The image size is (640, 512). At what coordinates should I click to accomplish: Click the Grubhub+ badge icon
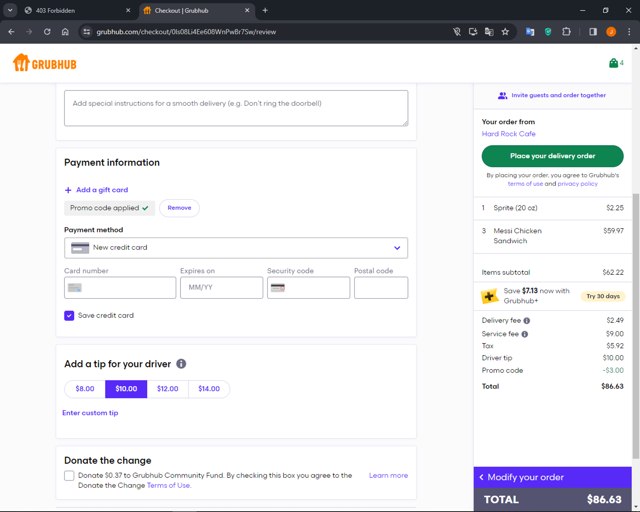click(x=490, y=296)
